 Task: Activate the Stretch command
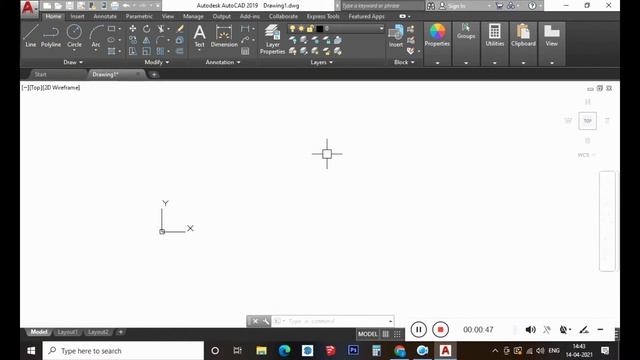tap(133, 51)
